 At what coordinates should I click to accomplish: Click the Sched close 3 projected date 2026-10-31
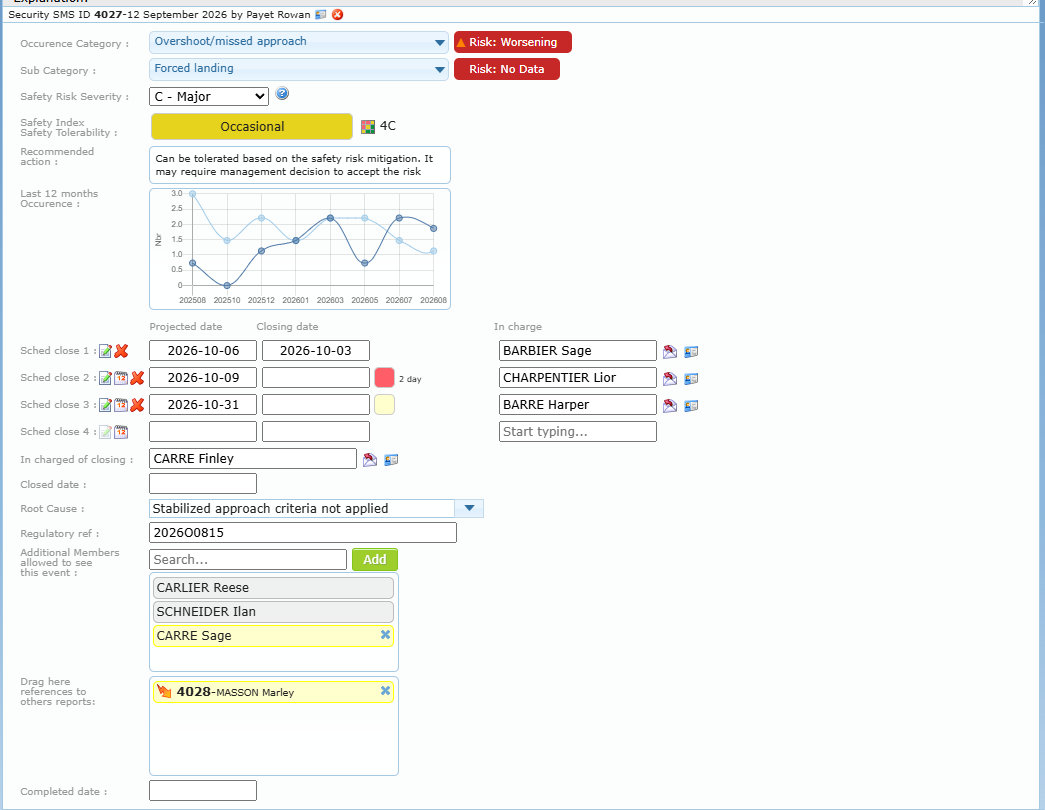tap(203, 405)
